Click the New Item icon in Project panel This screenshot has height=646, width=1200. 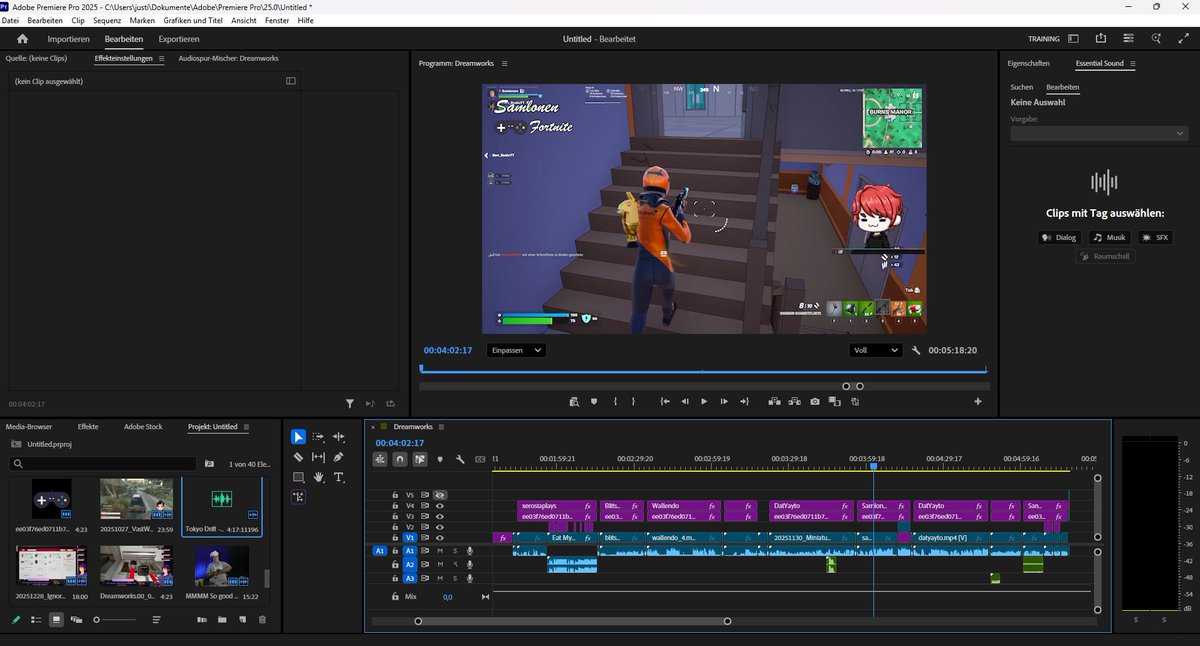pos(242,620)
